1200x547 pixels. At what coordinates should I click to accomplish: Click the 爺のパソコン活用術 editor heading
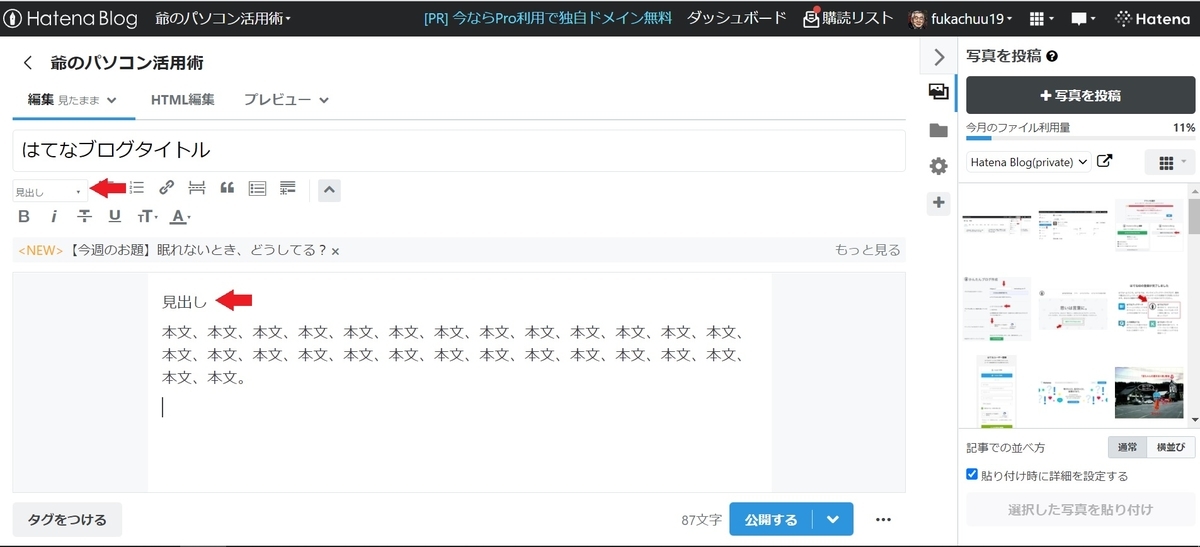[127, 63]
